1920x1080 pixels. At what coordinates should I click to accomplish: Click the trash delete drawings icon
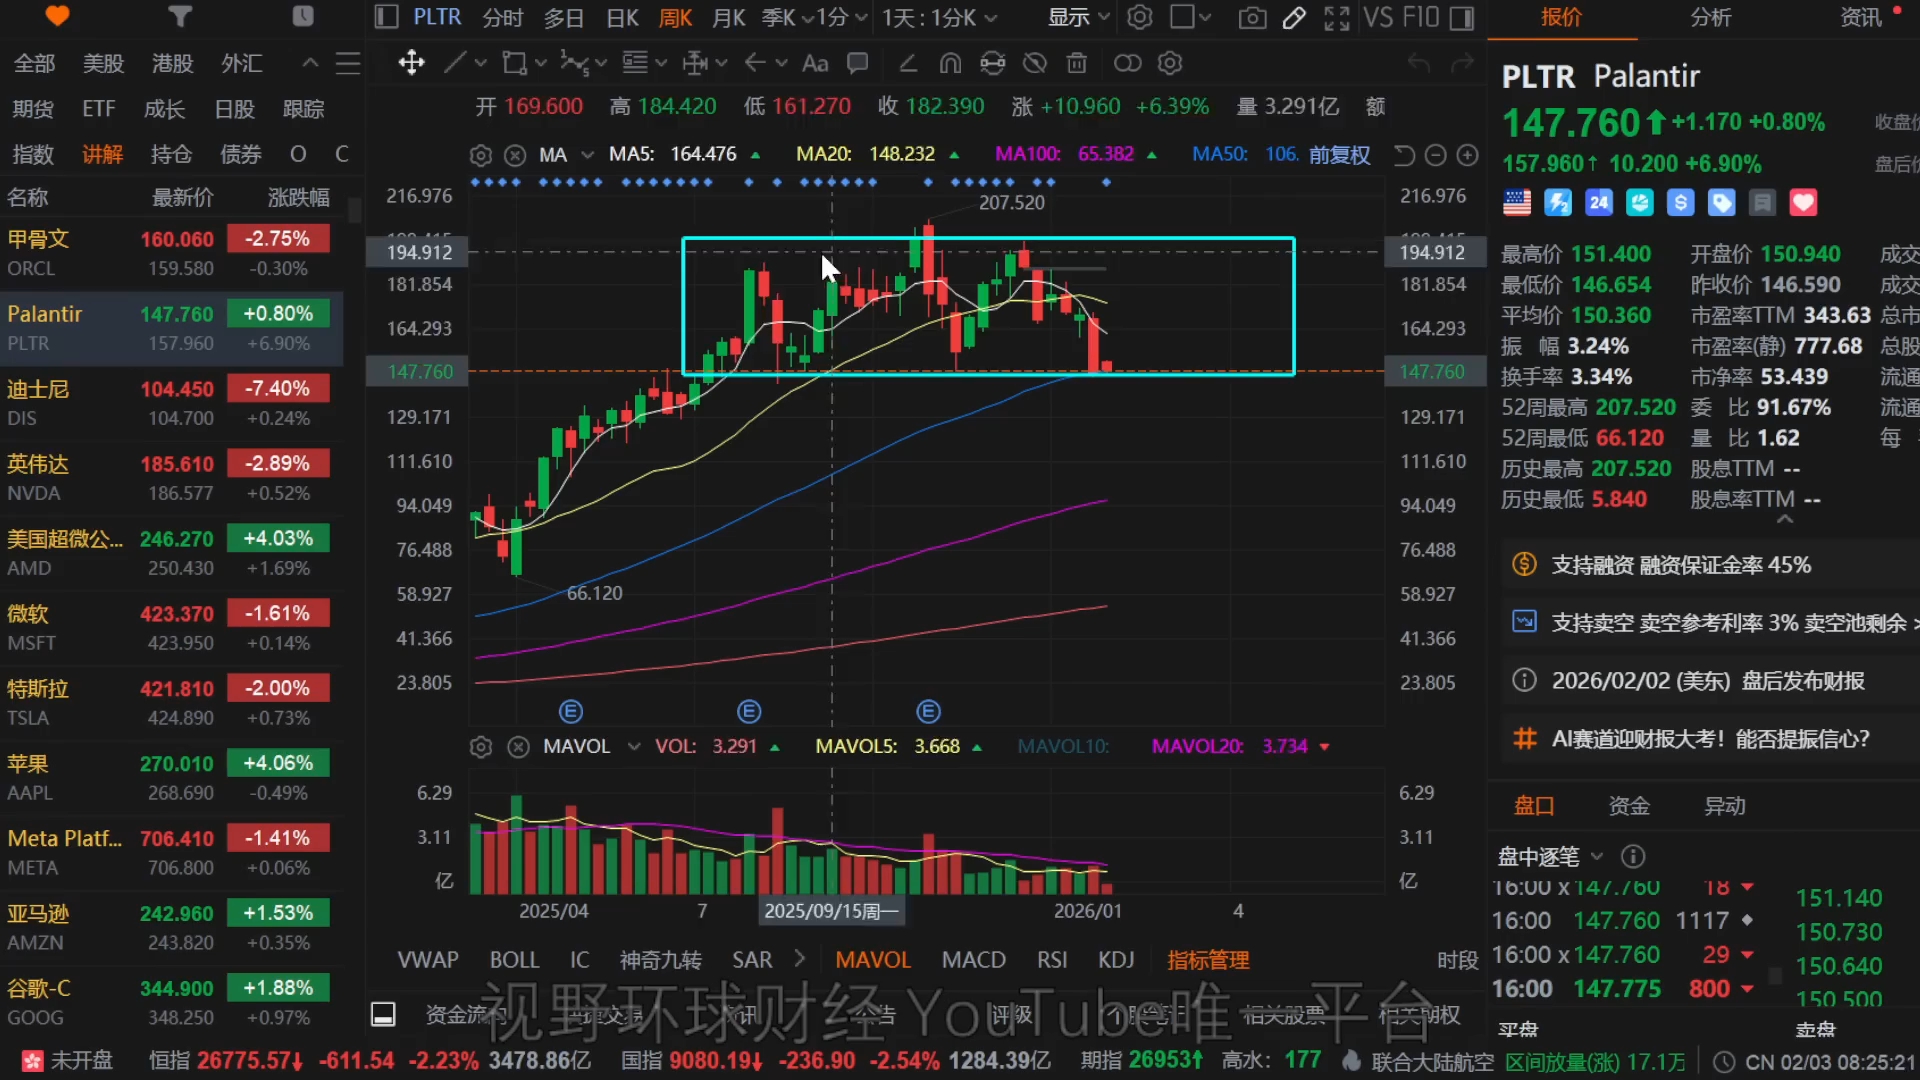pyautogui.click(x=1076, y=63)
